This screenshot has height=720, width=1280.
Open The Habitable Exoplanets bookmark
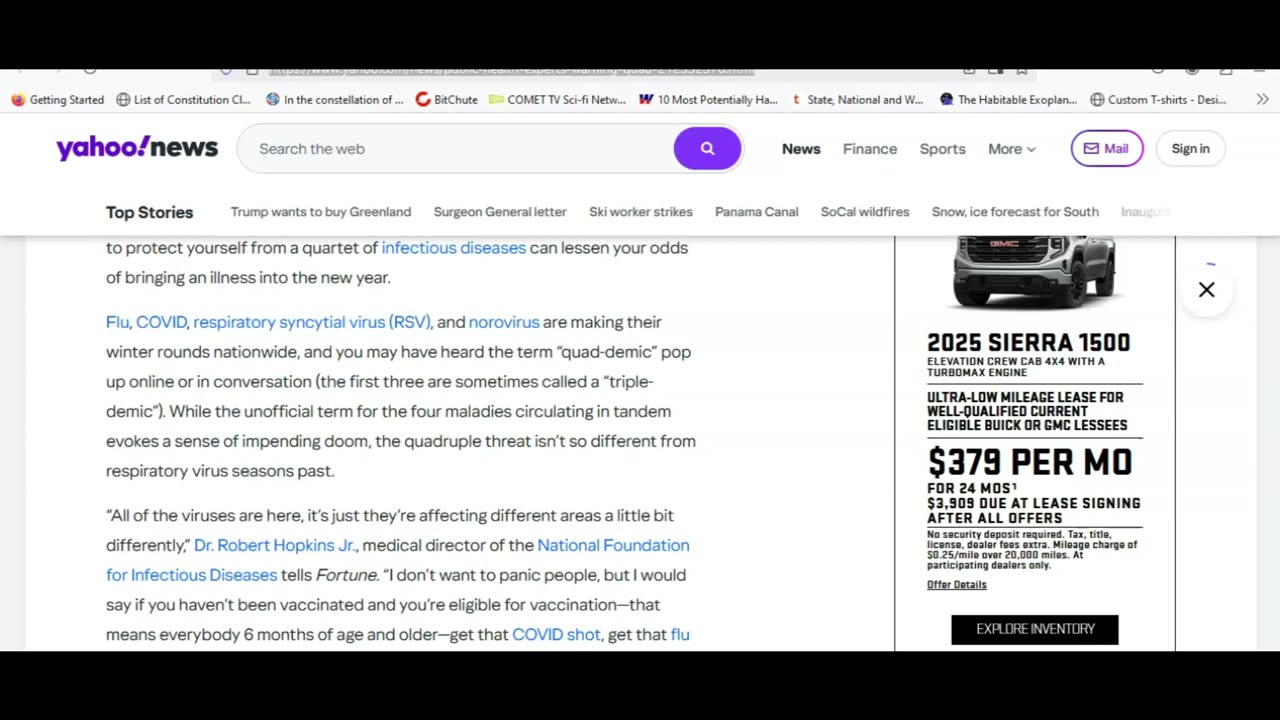[1009, 99]
